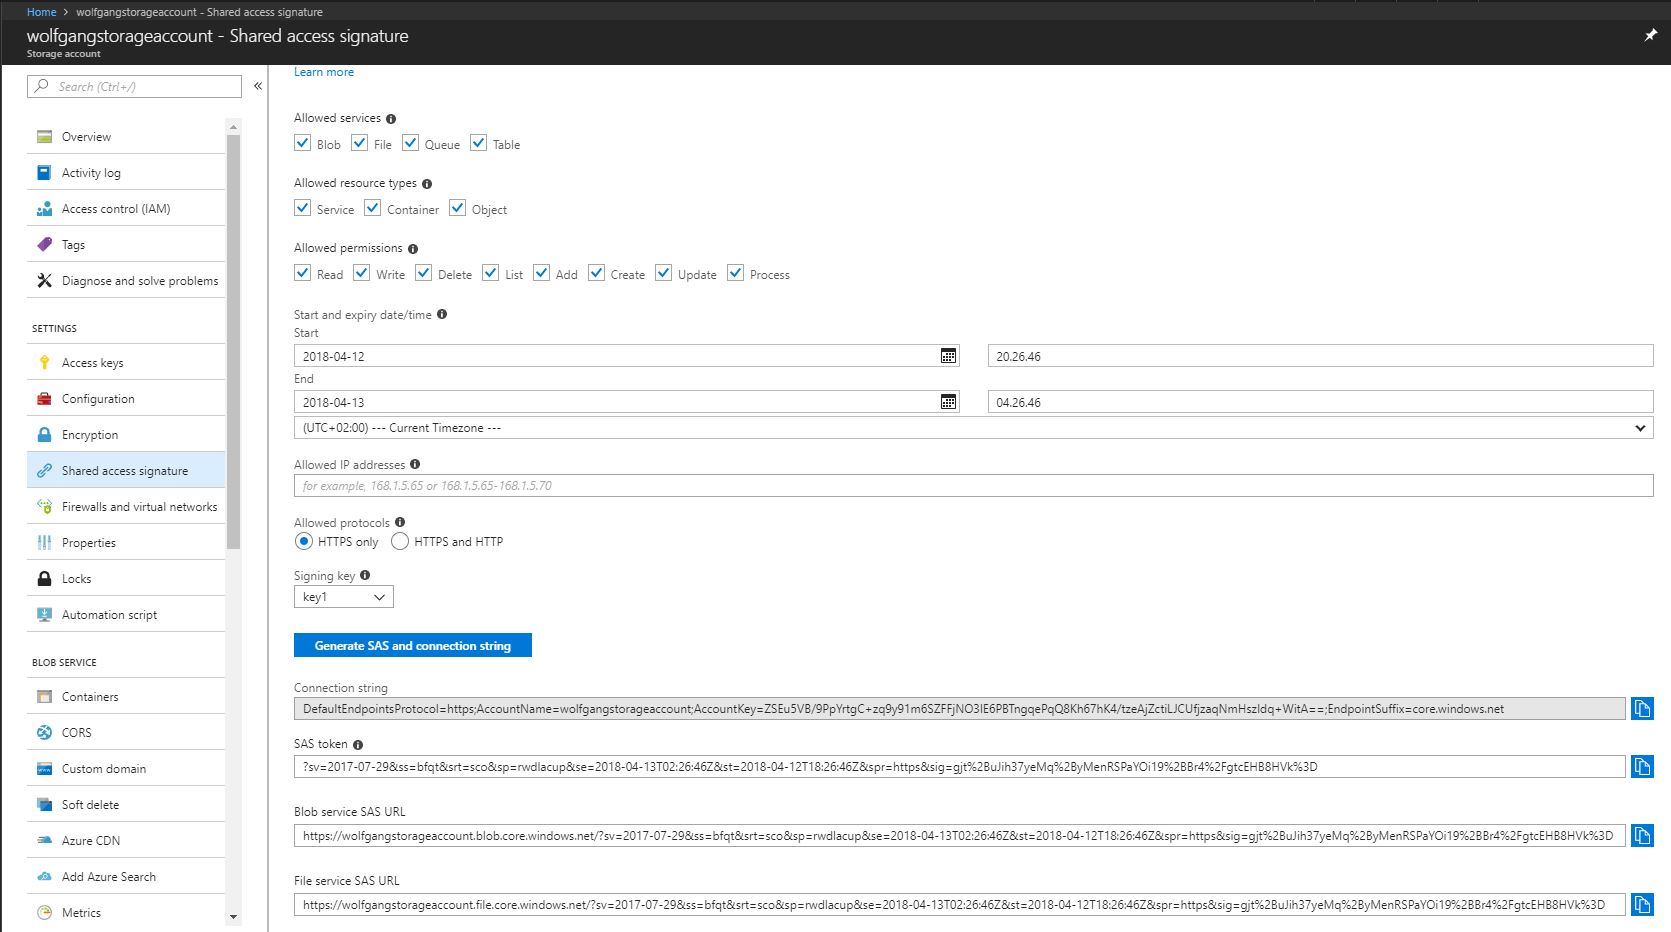1671x932 pixels.
Task: Open the End date calendar picker
Action: coord(947,401)
